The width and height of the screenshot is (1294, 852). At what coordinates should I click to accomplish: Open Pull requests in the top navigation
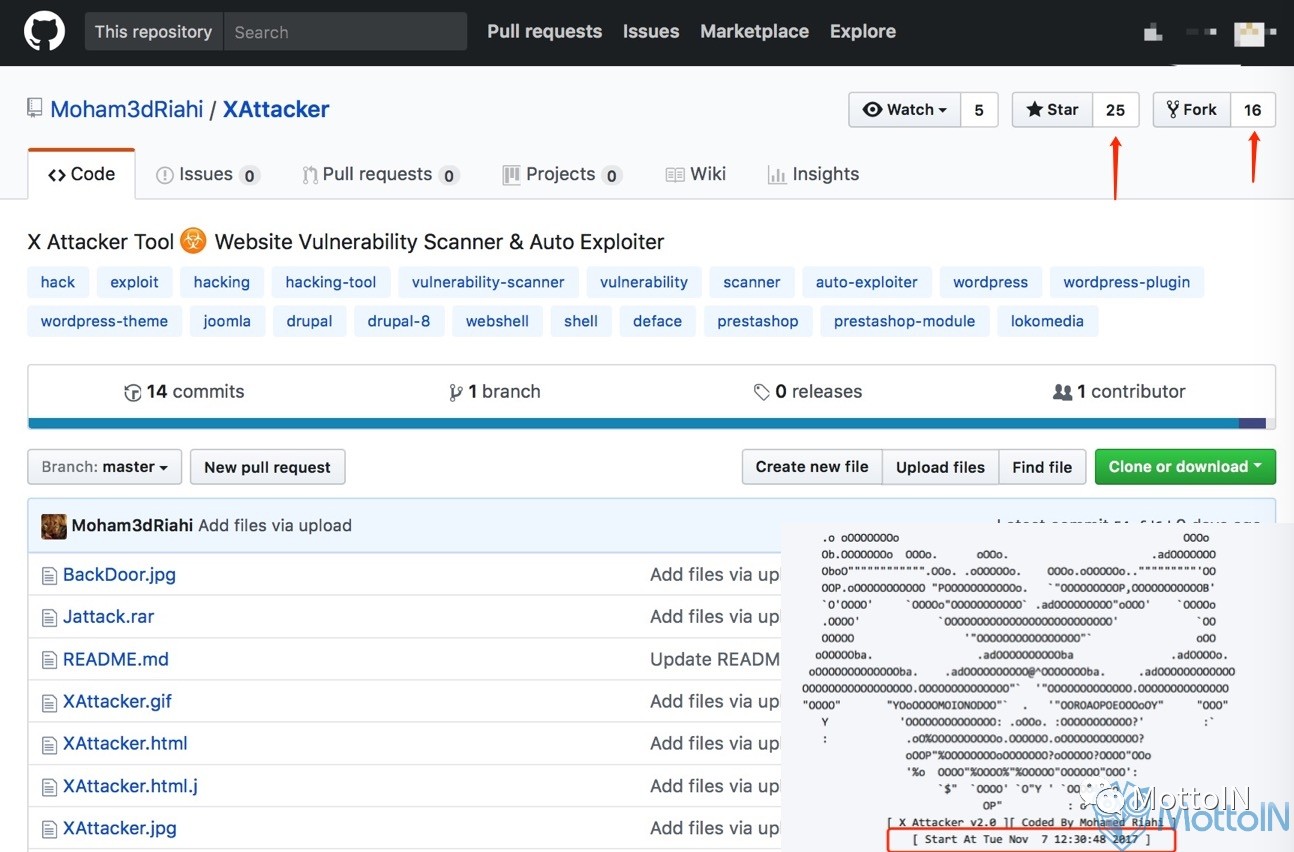coord(544,31)
